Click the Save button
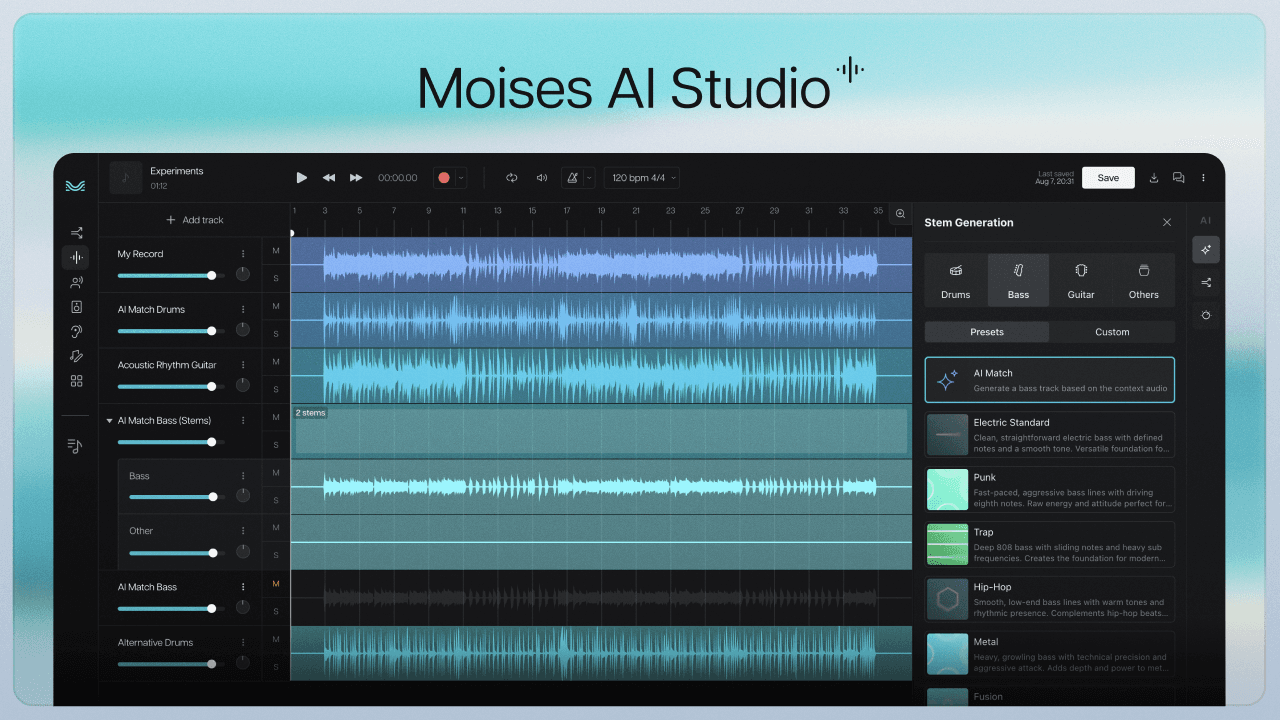The width and height of the screenshot is (1280, 720). [1108, 178]
